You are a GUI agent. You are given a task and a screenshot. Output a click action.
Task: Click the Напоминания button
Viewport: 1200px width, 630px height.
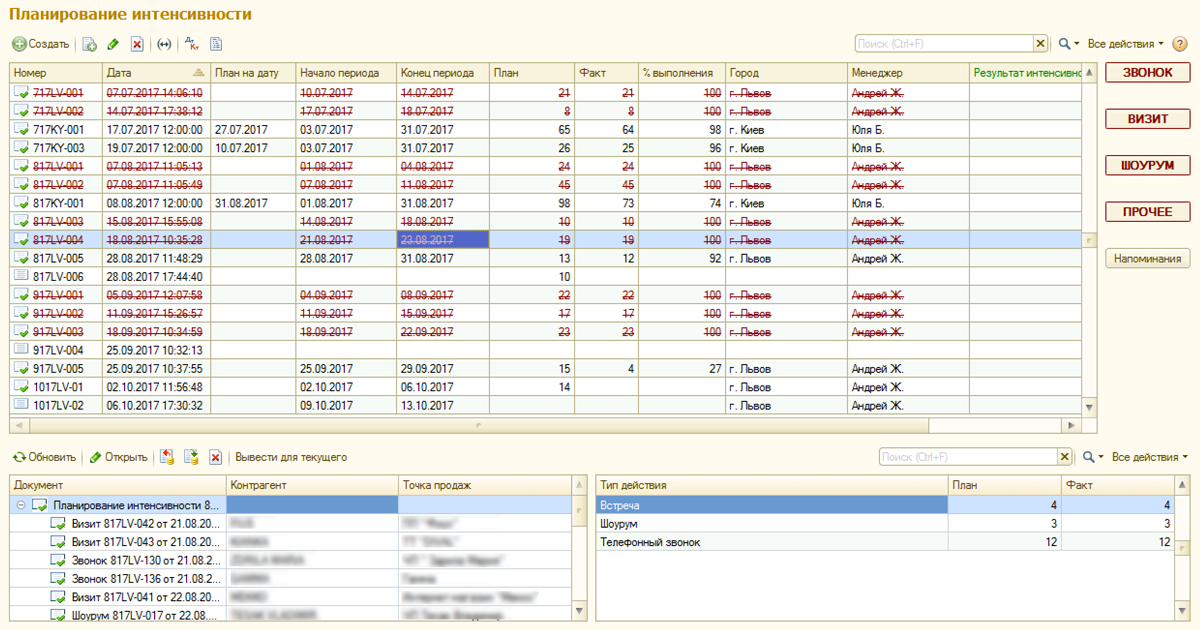(x=1146, y=259)
